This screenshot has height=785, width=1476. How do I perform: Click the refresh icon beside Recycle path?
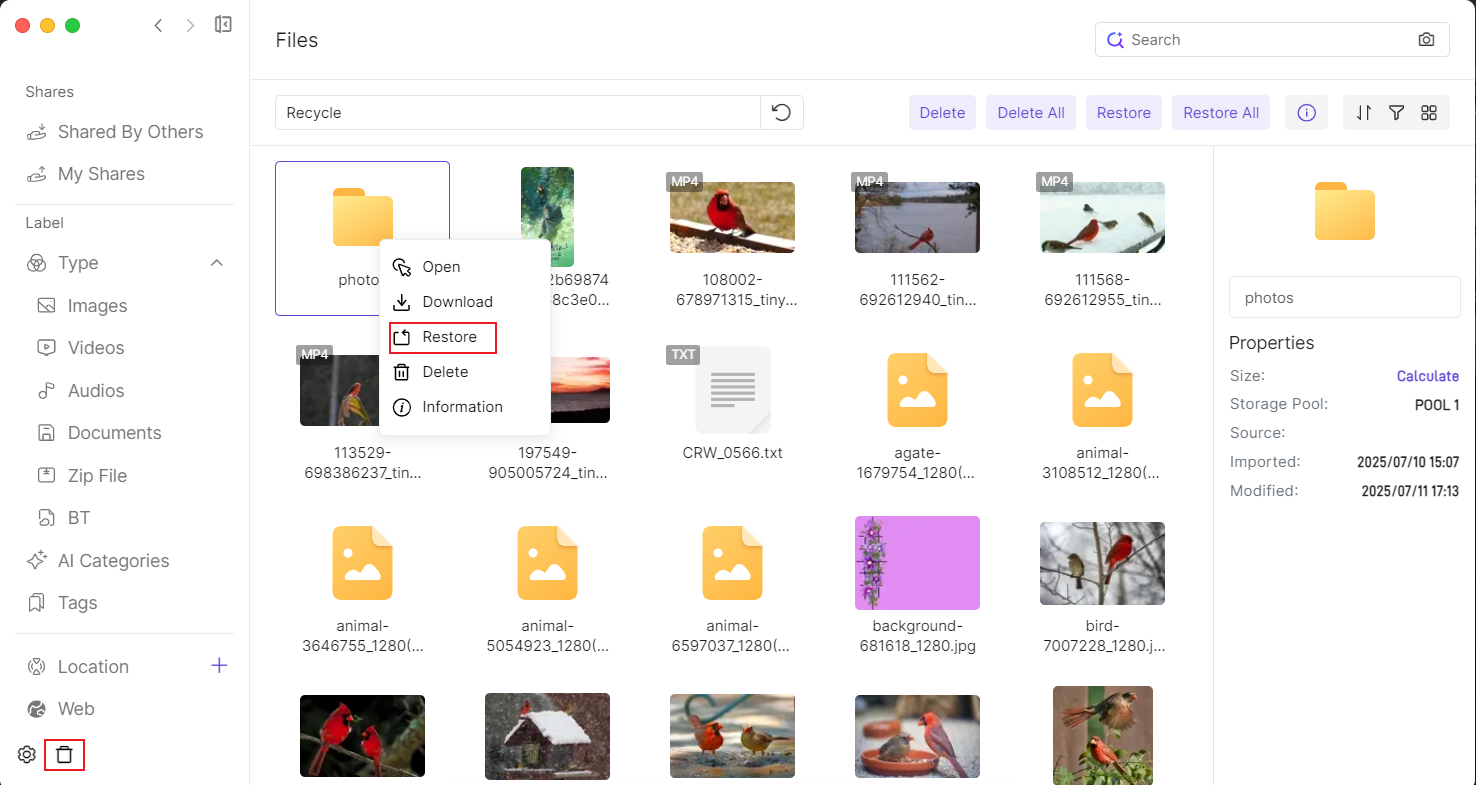point(782,113)
